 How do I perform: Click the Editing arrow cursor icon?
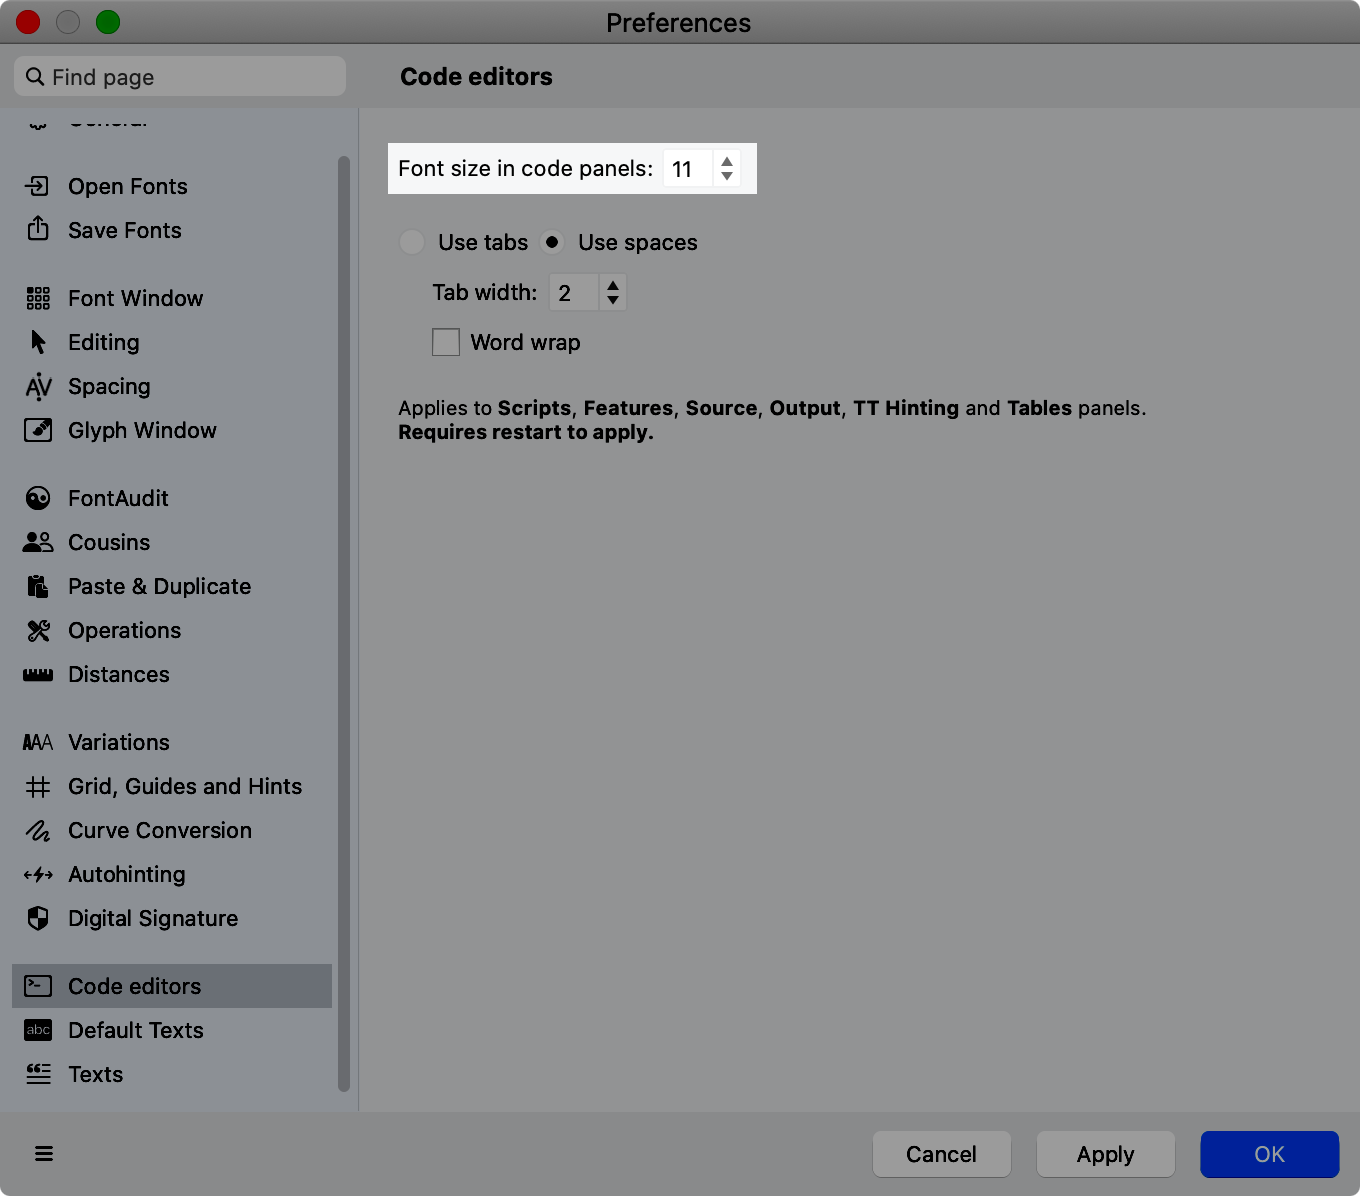pyautogui.click(x=38, y=342)
